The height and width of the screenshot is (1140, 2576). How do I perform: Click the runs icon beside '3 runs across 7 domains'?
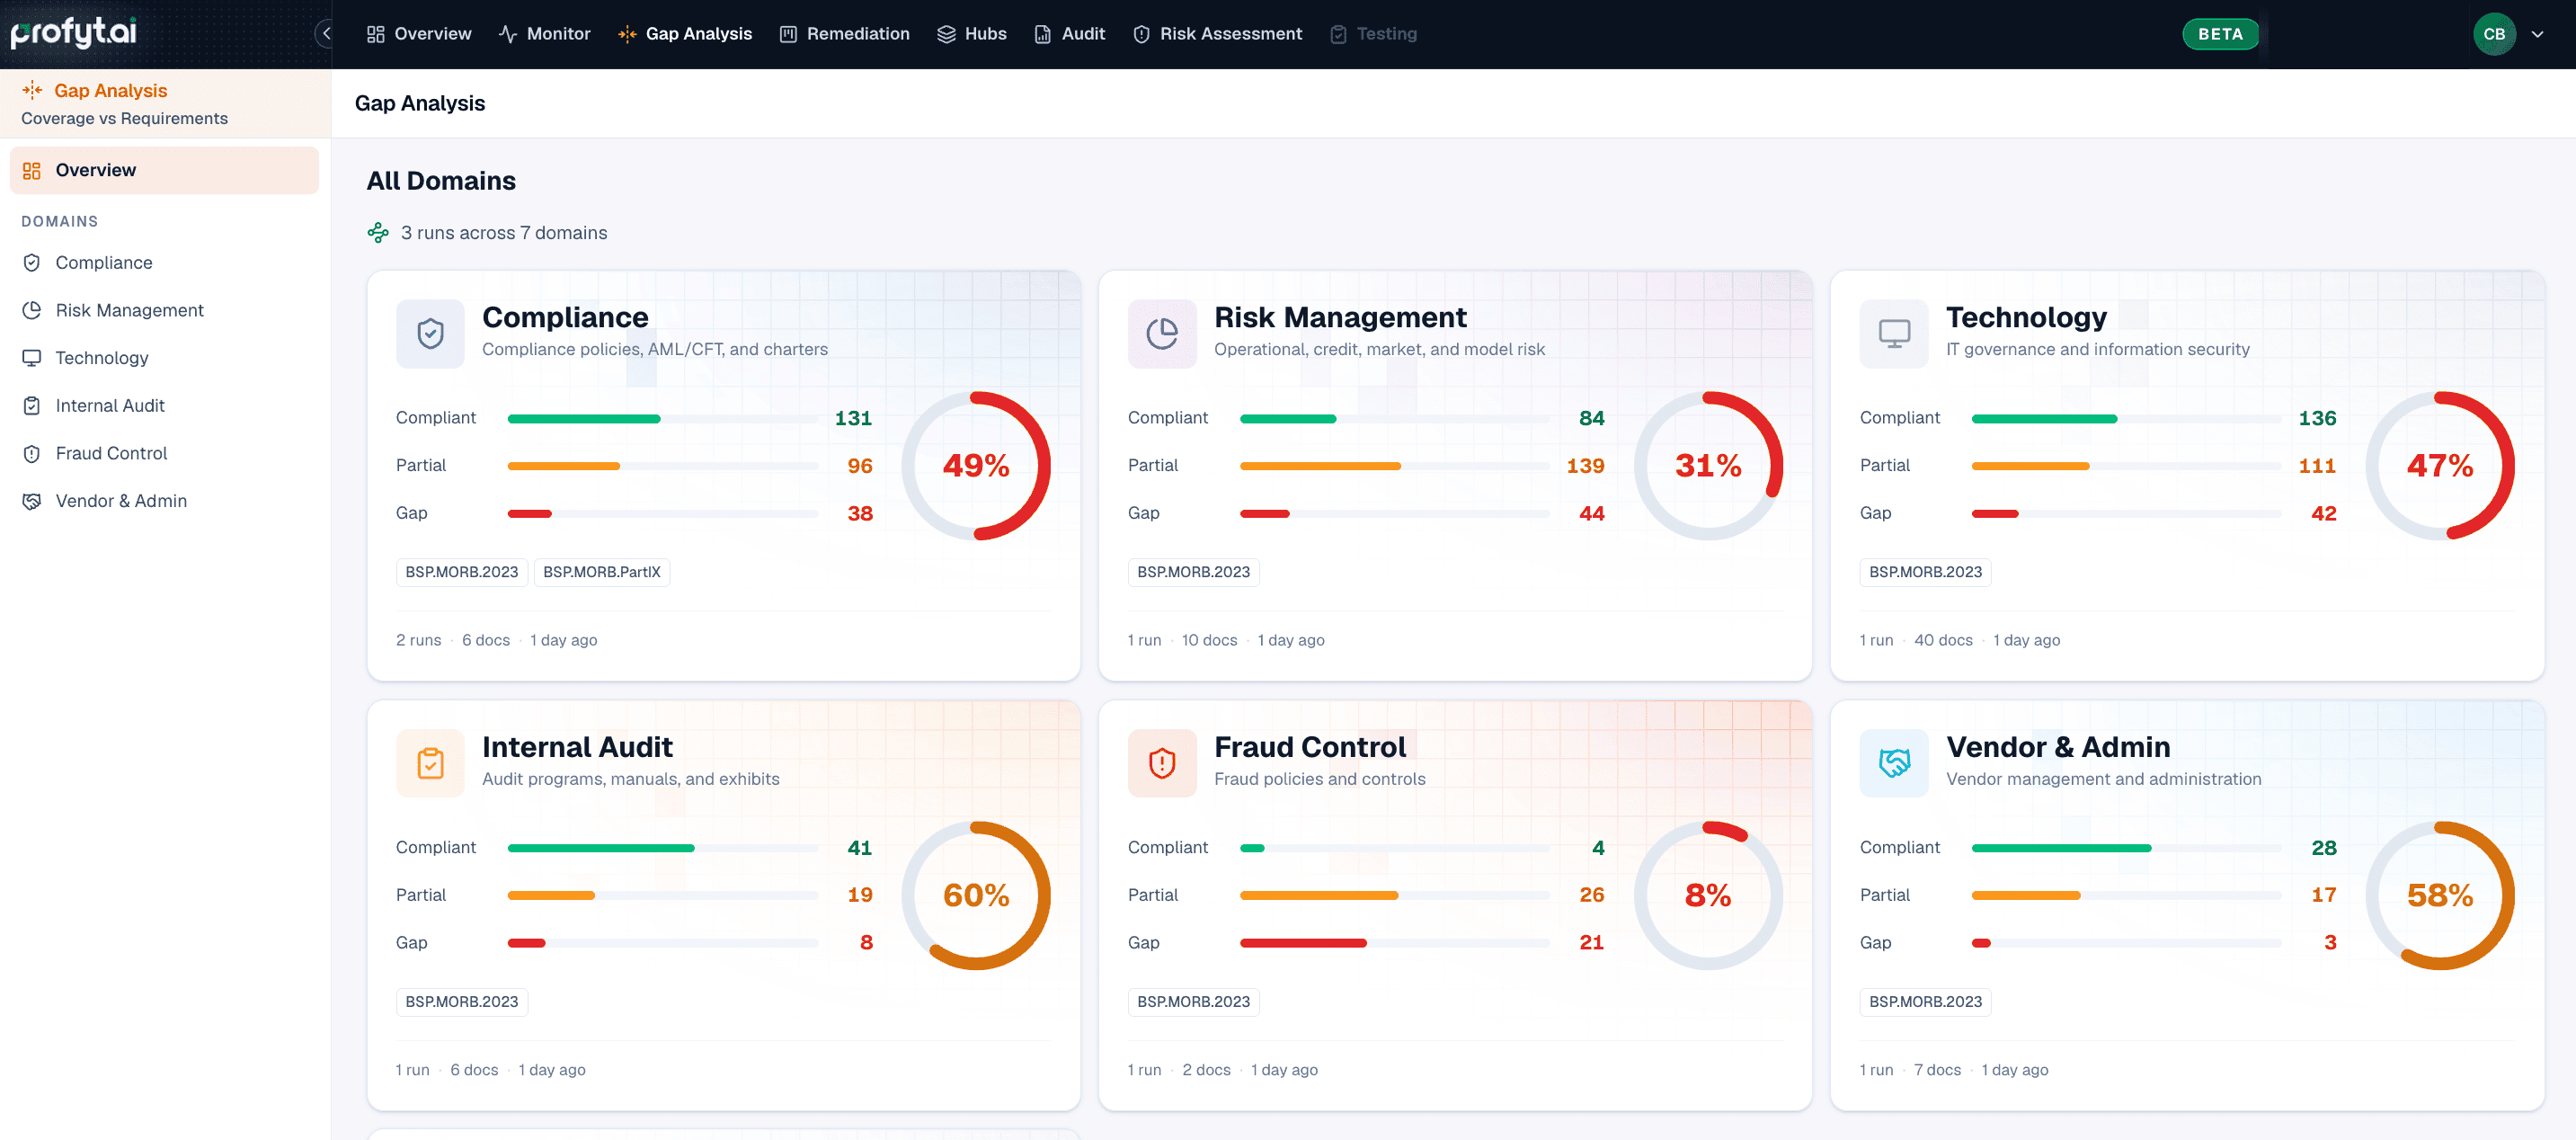pos(378,233)
